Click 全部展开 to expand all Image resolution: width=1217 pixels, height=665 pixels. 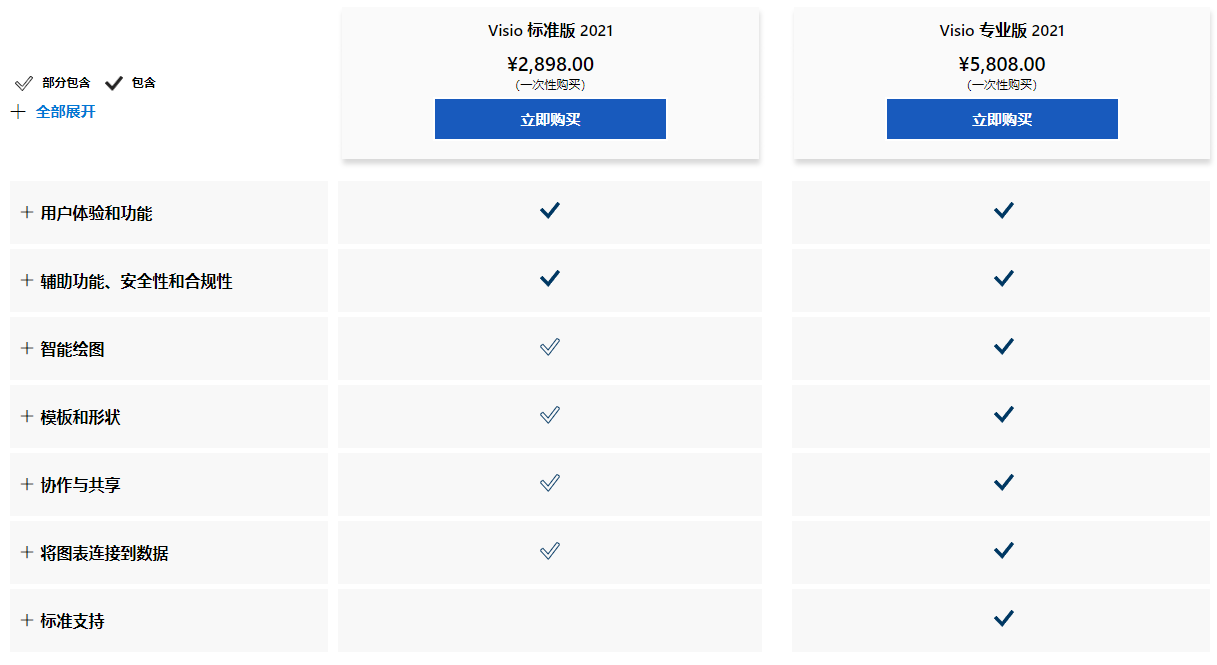(65, 112)
